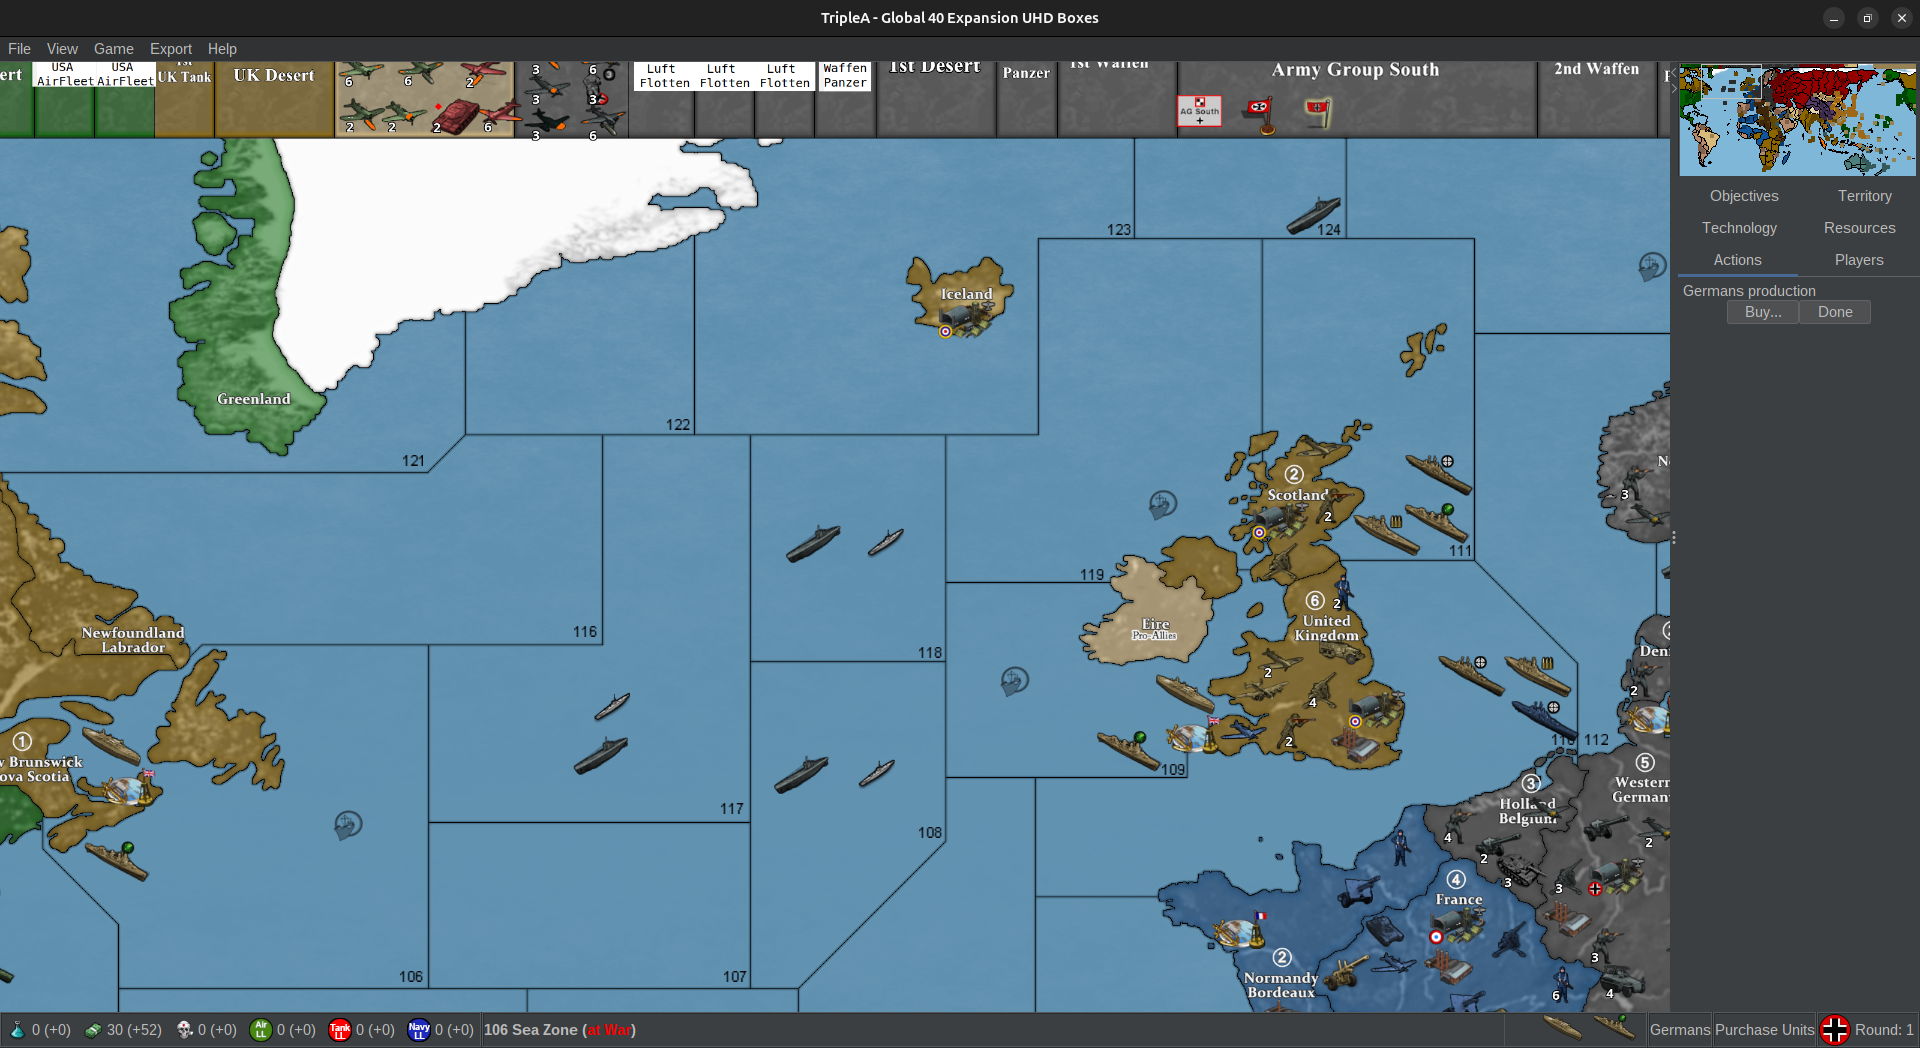Click the convoy marker in sea zone 109
The height and width of the screenshot is (1048, 1920).
tap(1014, 681)
